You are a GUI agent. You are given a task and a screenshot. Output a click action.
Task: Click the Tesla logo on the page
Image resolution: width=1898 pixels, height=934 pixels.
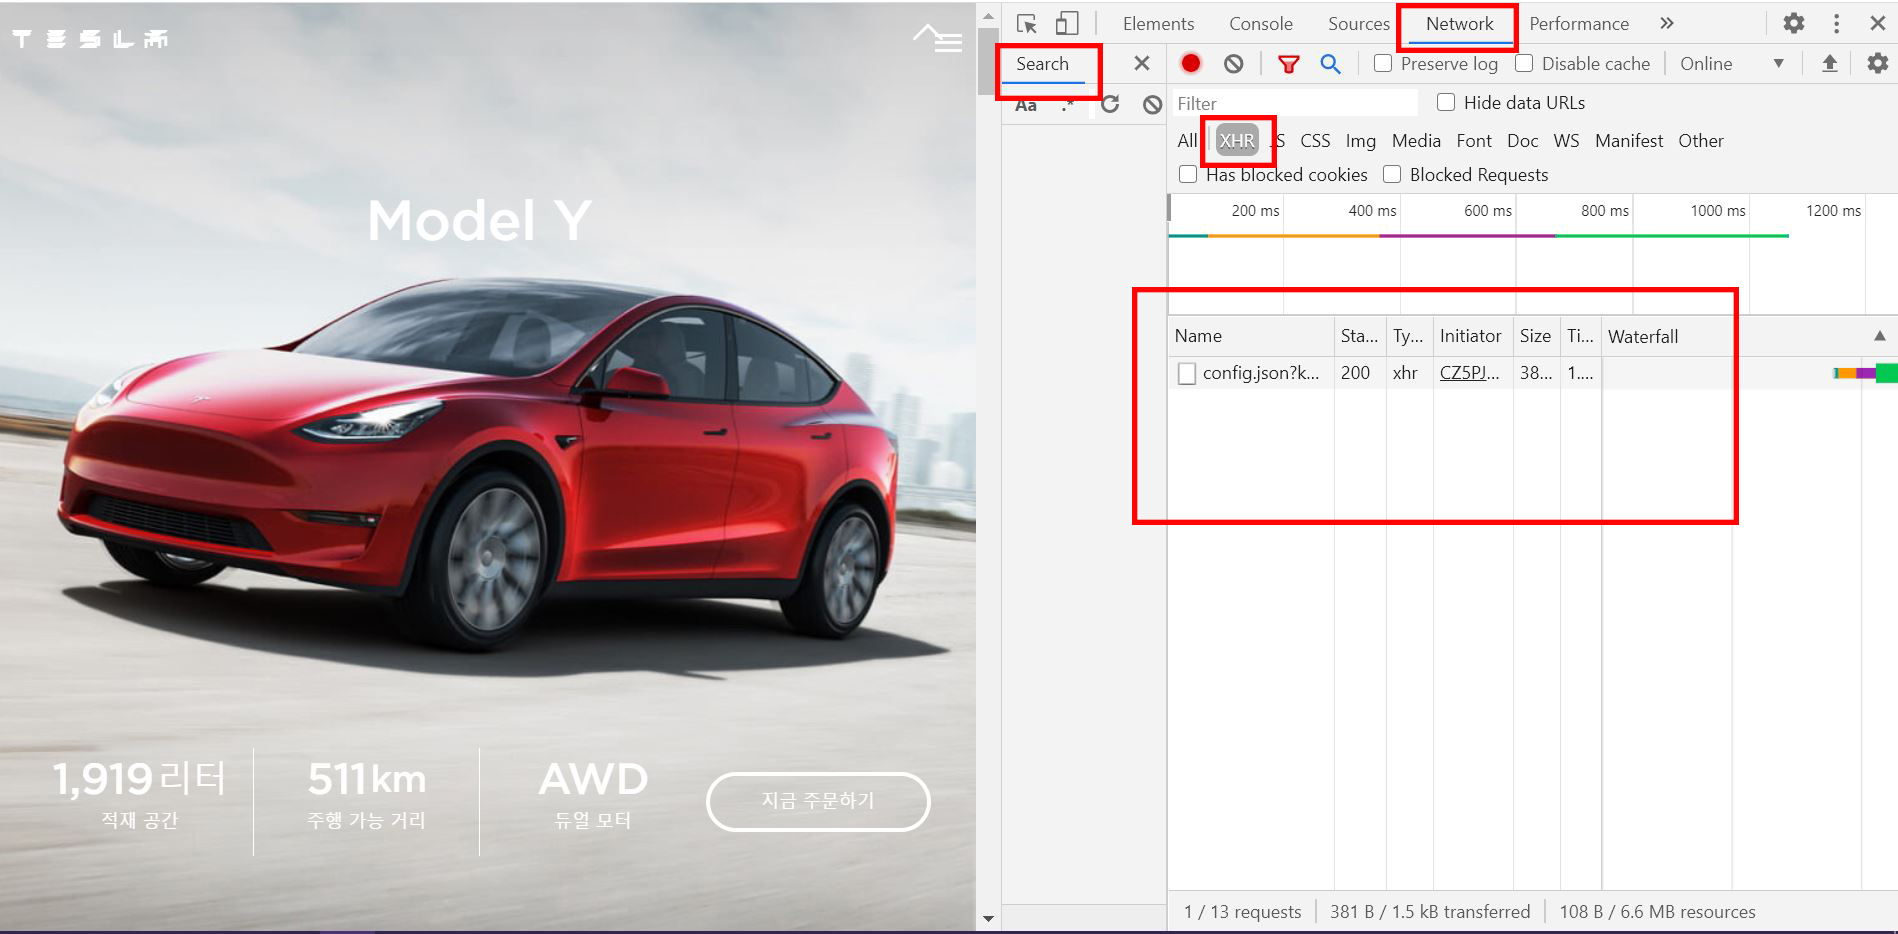point(90,39)
